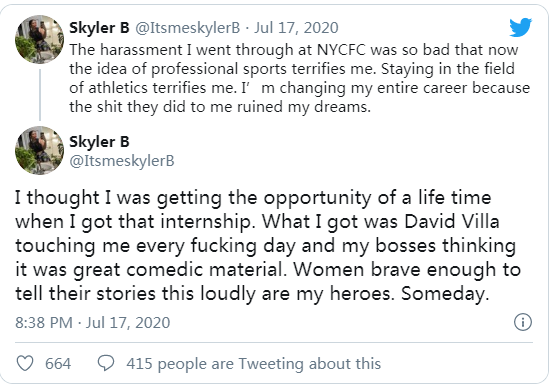The width and height of the screenshot is (560, 390).
Task: Click the Twitter bird logo
Action: (x=520, y=27)
